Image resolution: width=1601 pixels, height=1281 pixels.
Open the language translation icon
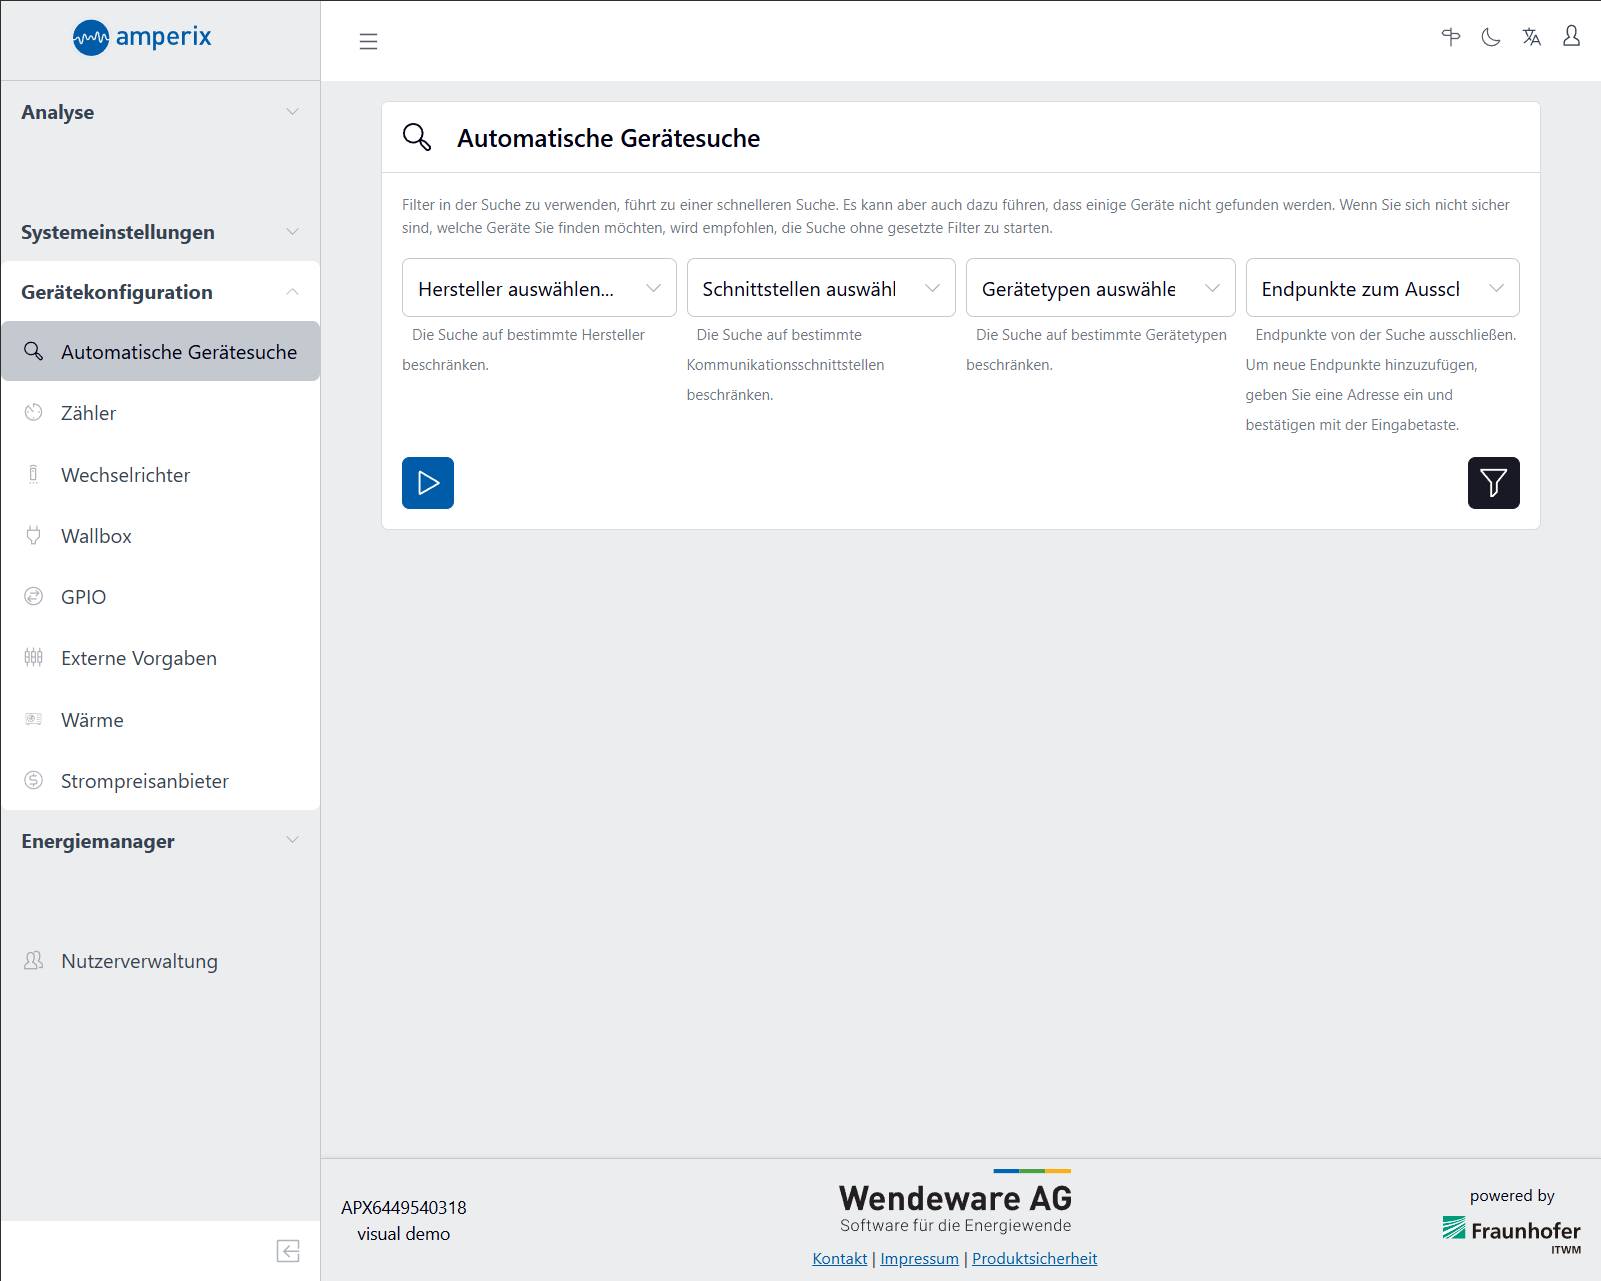[1531, 38]
